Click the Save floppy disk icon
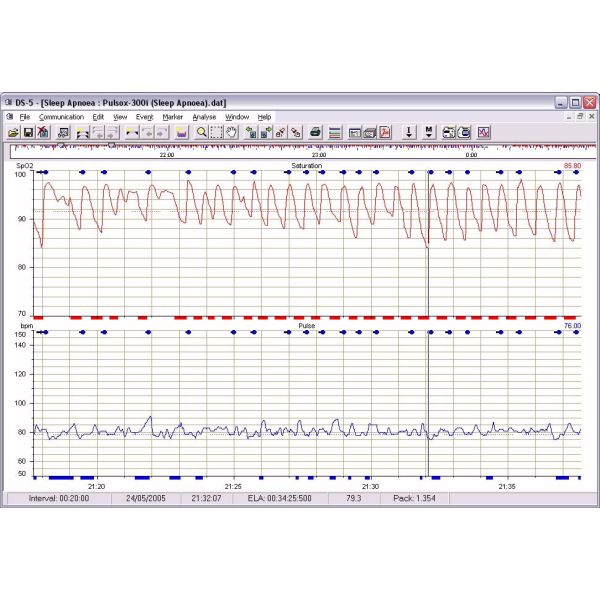The width and height of the screenshot is (600, 600). (x=28, y=133)
